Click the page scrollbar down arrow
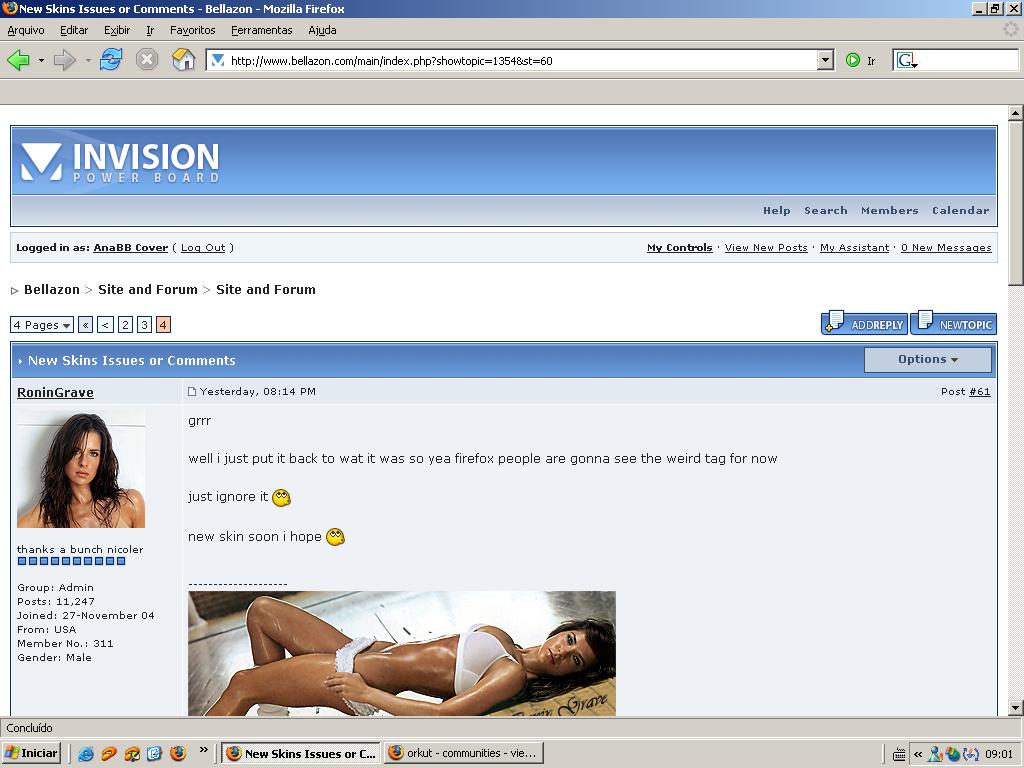Image resolution: width=1024 pixels, height=768 pixels. (x=1015, y=707)
